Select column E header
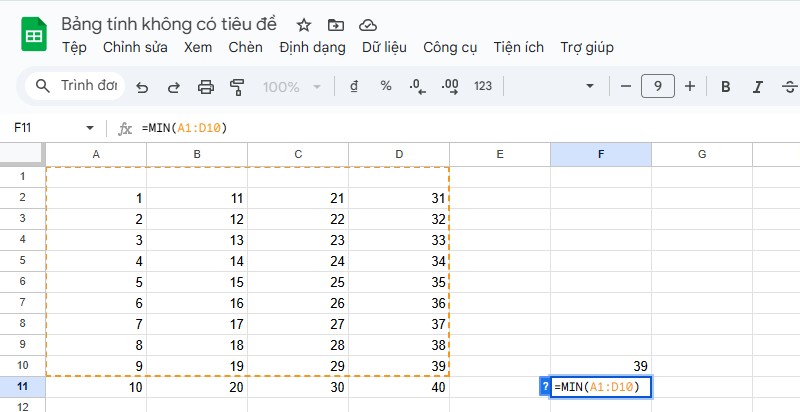800x412 pixels. tap(500, 154)
